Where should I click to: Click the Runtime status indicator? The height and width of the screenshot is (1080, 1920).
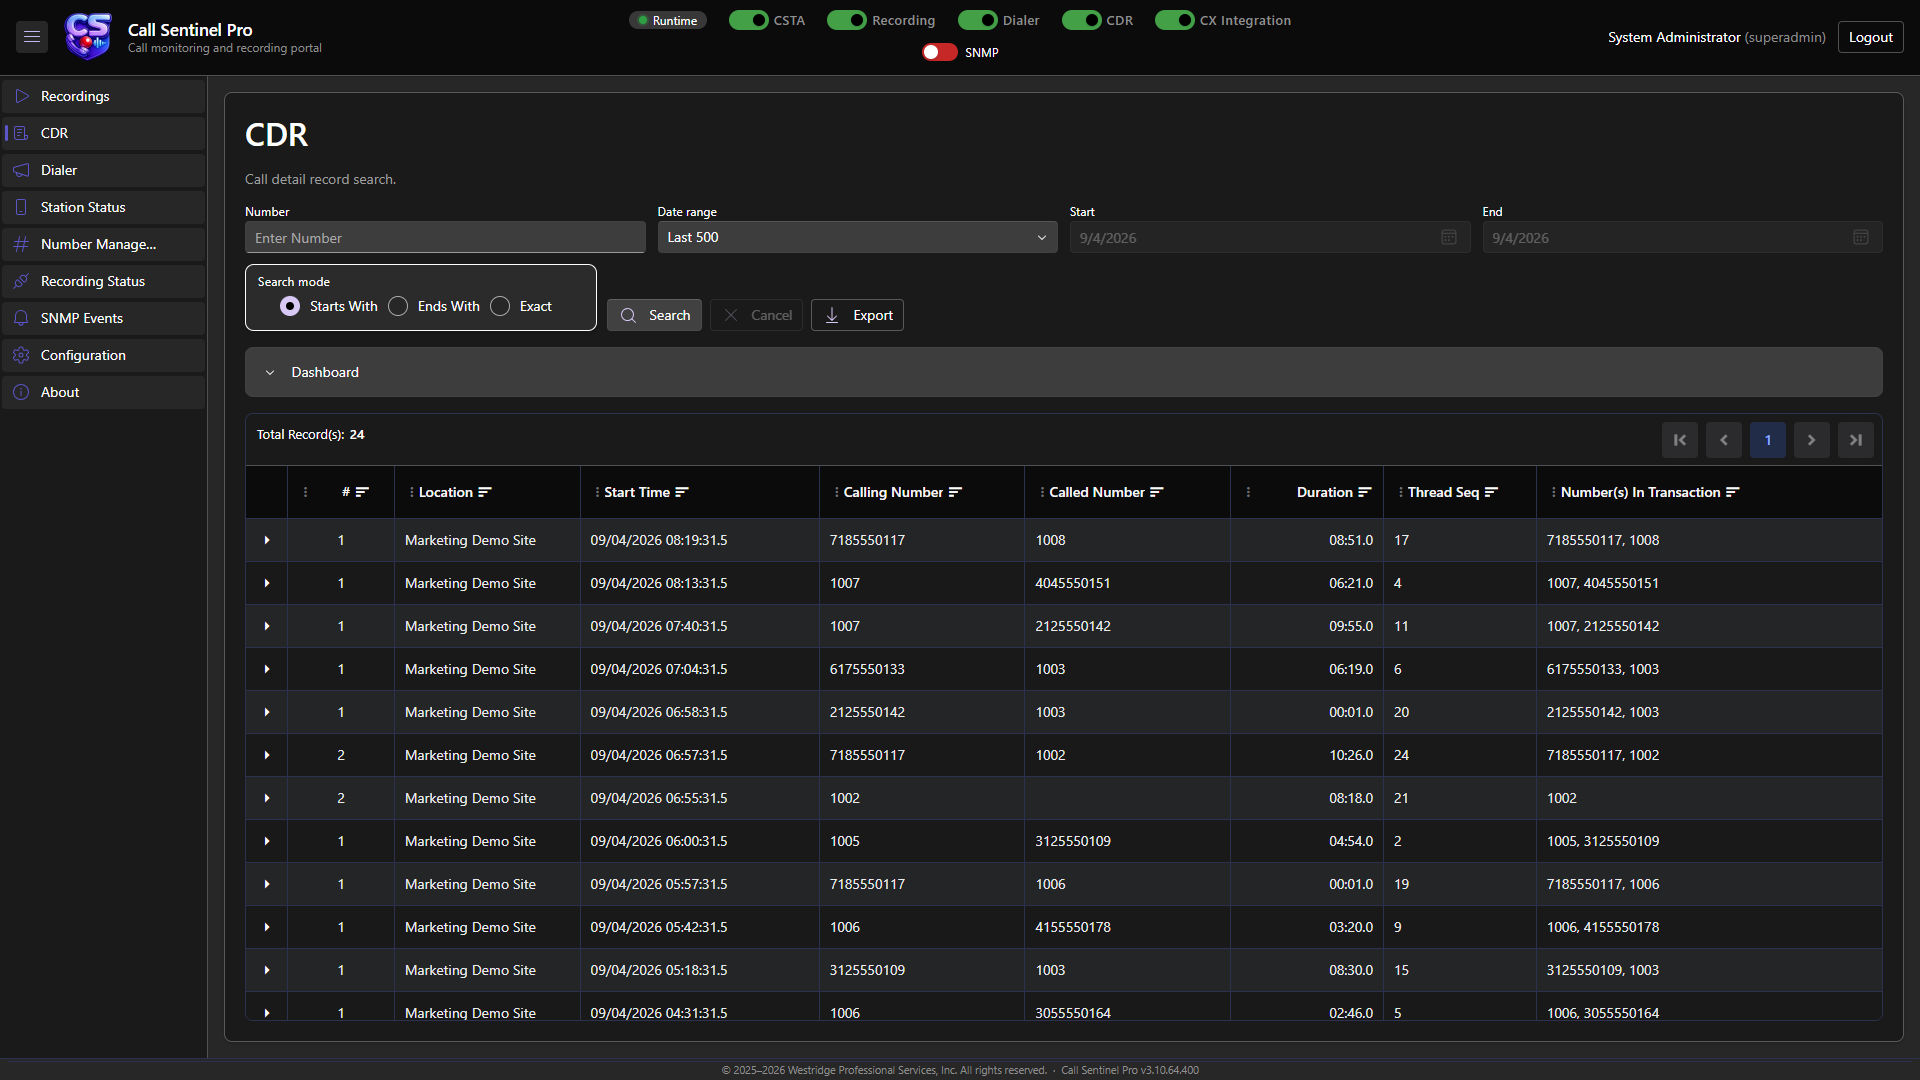point(668,20)
